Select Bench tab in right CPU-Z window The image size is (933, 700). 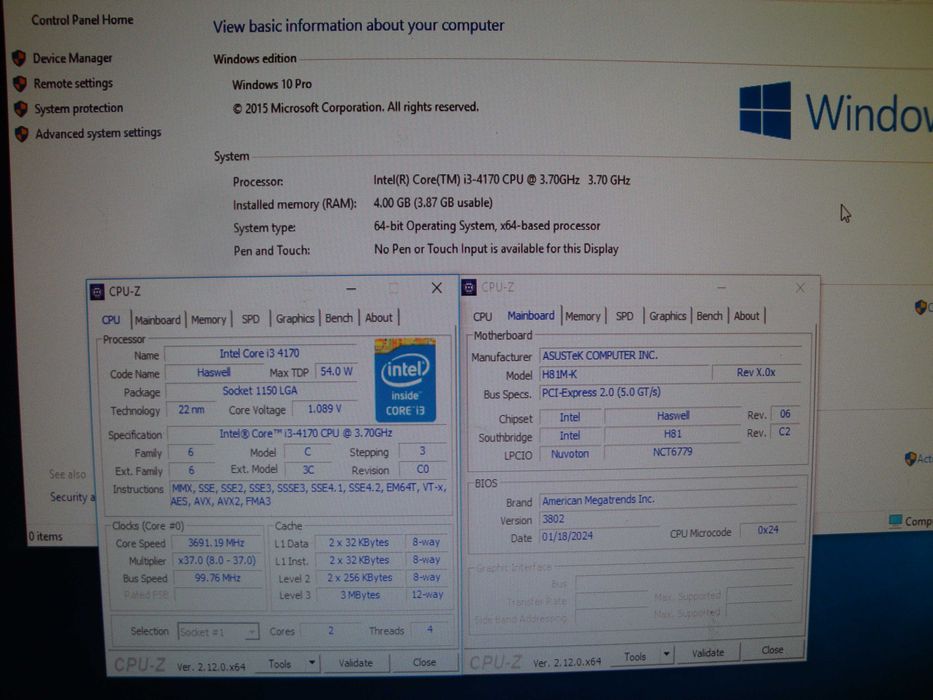709,316
